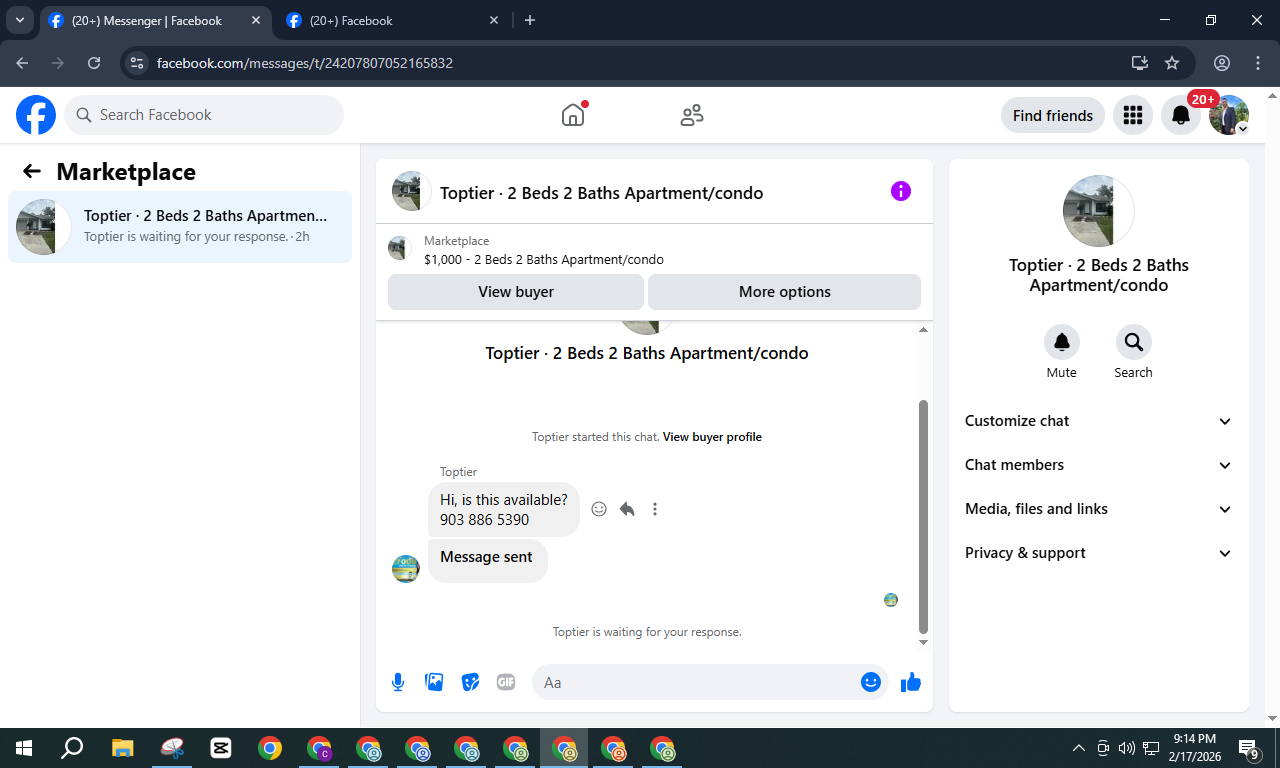The image size is (1280, 768).
Task: Click listing thumbnail in Marketplace banner
Action: coord(399,249)
